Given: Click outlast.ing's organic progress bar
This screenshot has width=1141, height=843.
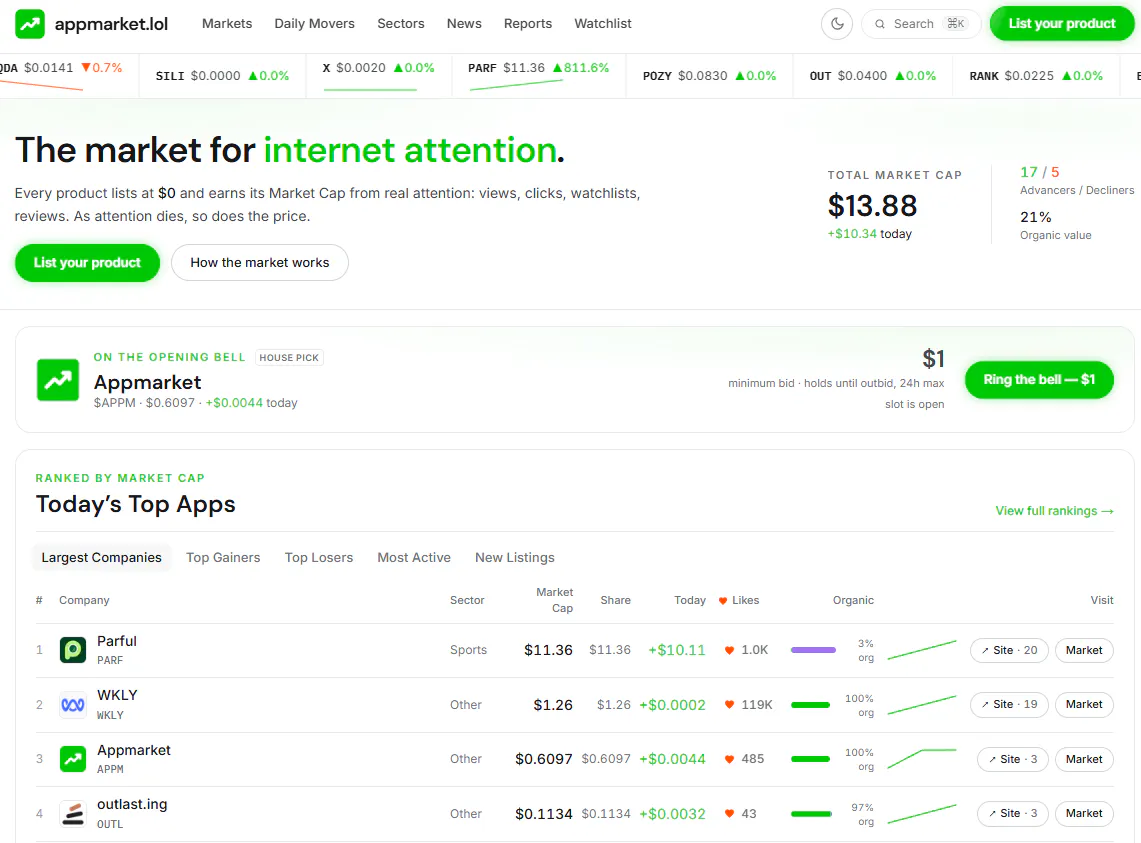Looking at the screenshot, I should click(811, 814).
